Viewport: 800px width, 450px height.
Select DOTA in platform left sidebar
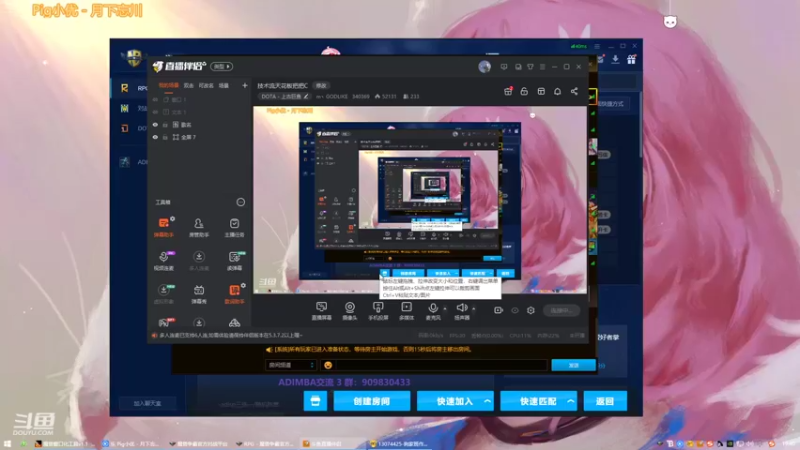(x=134, y=128)
